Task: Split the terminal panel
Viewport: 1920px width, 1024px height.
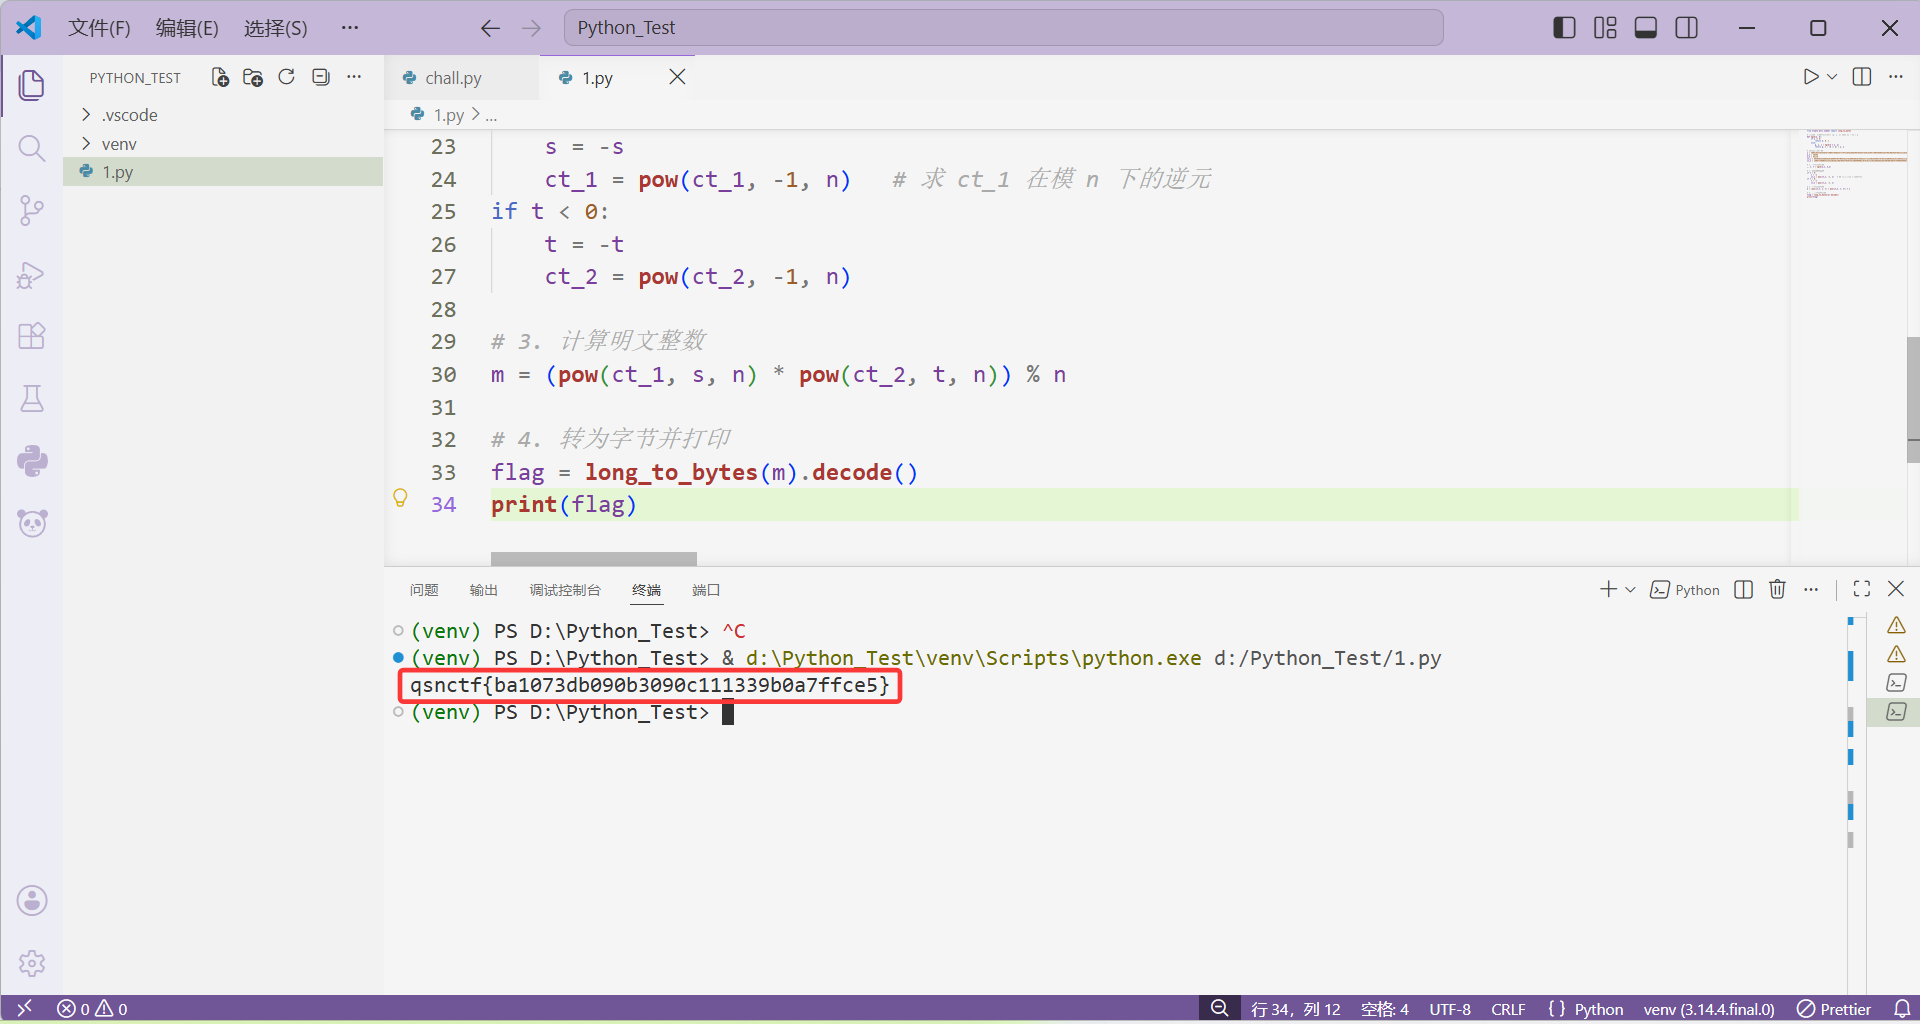Action: pos(1743,589)
